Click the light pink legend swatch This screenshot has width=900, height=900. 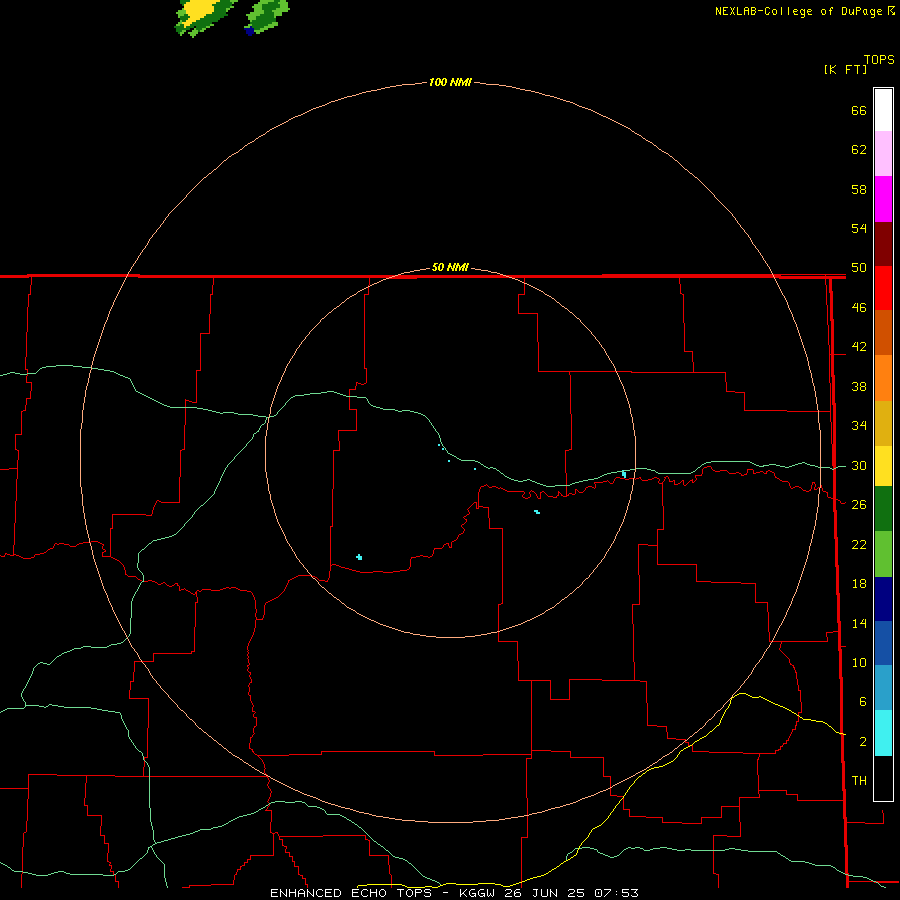point(883,153)
